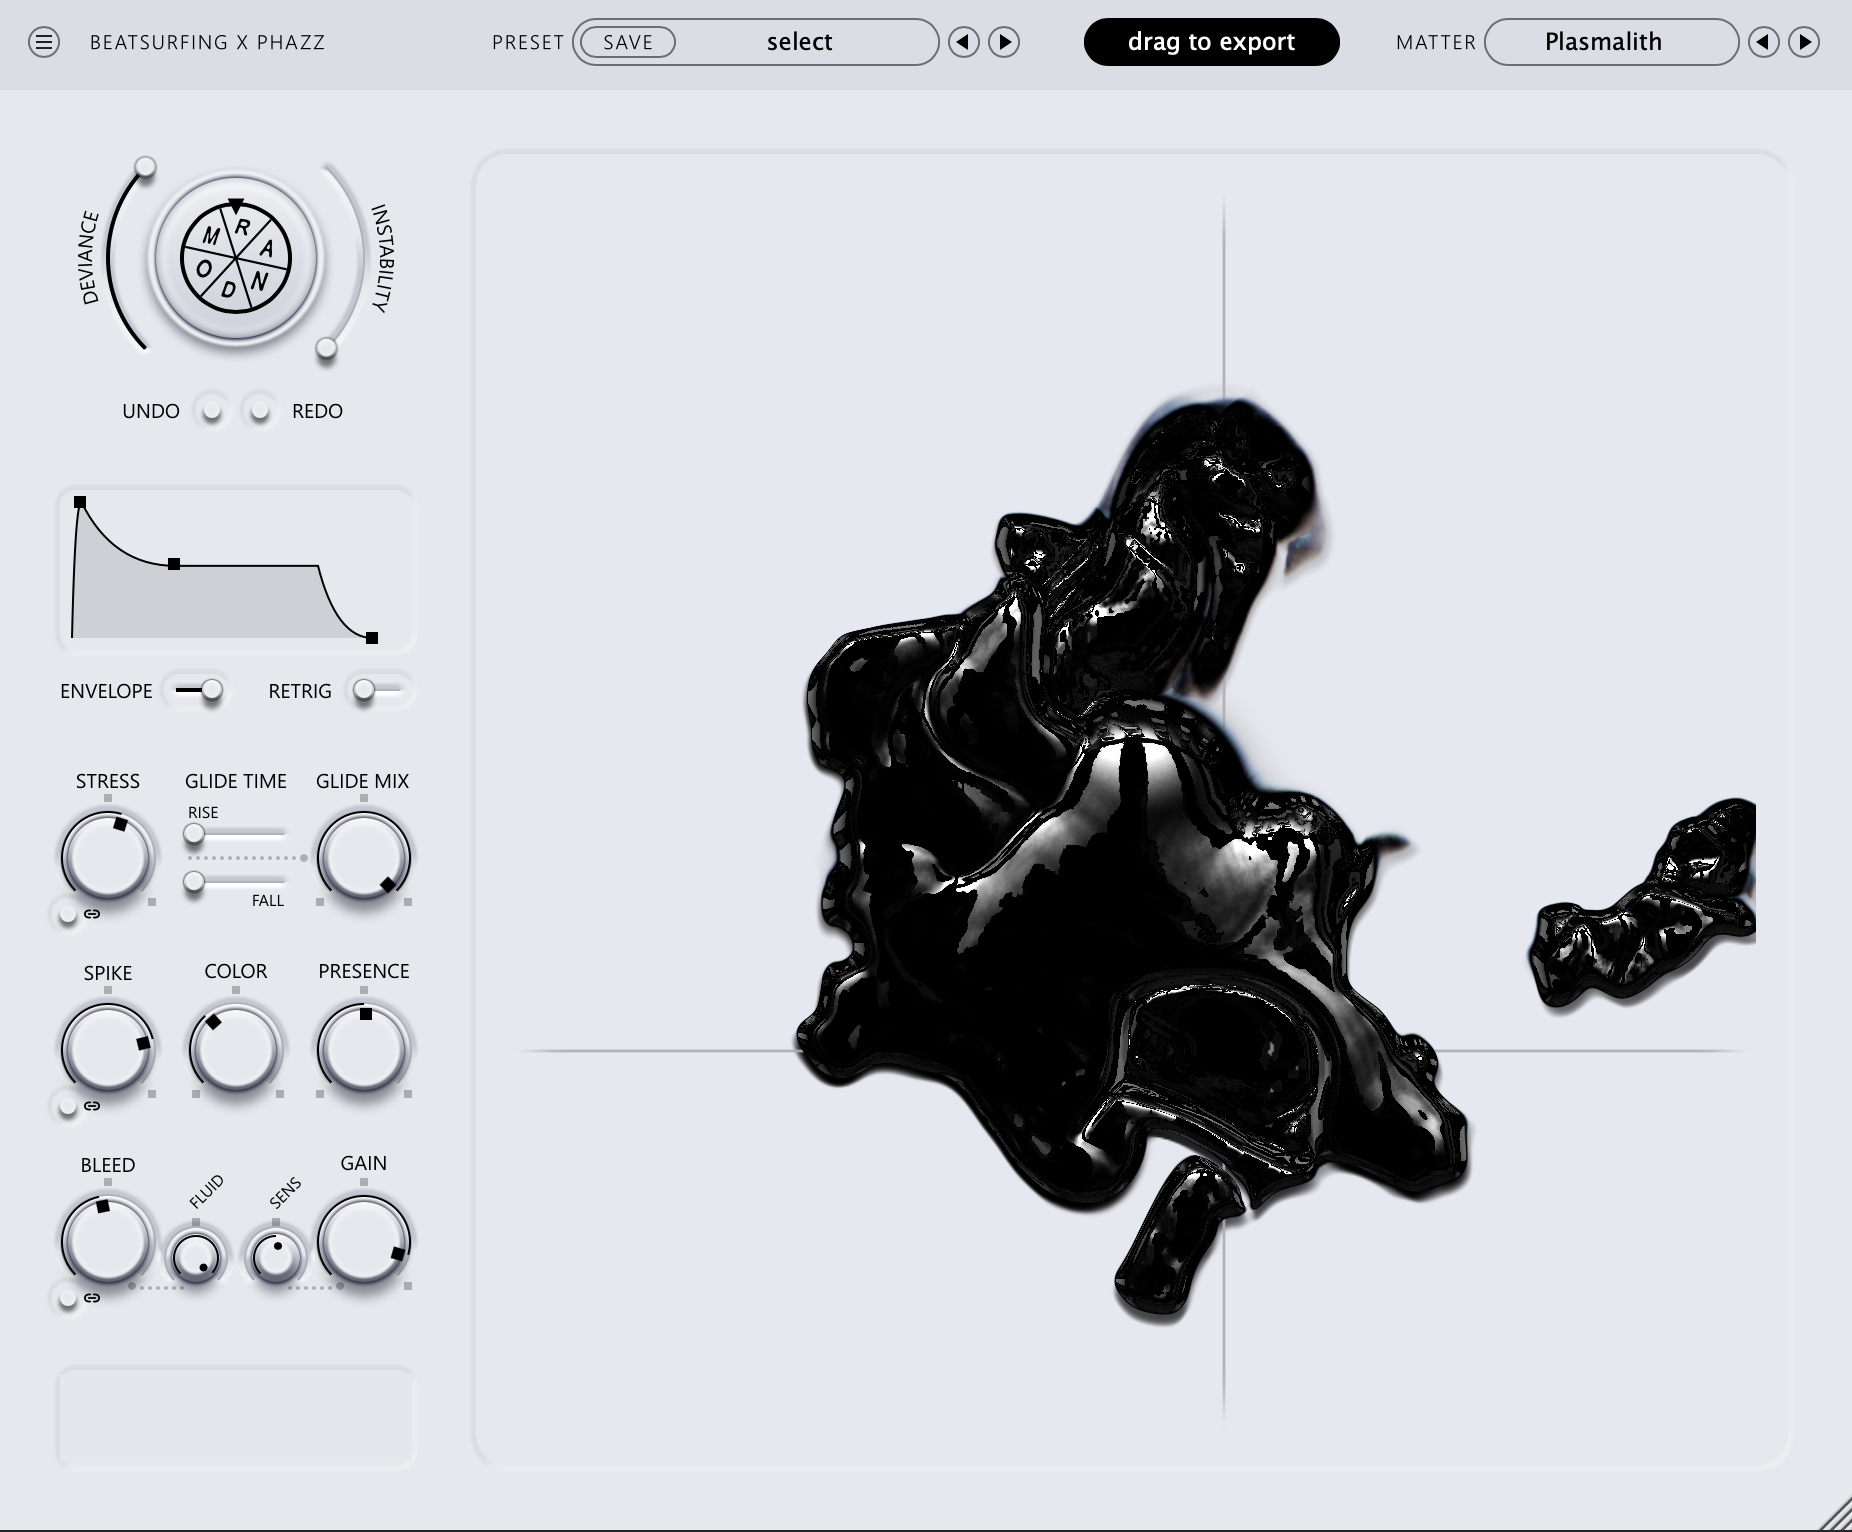Click the UNDO button
The image size is (1852, 1532).
point(211,411)
